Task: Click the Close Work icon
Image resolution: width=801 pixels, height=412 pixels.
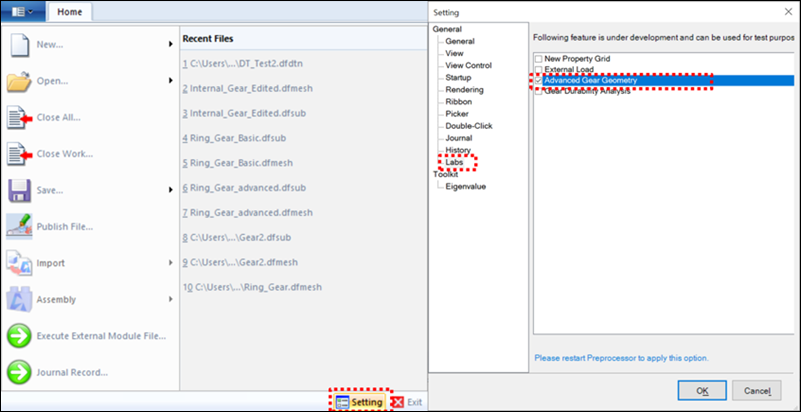Action: (x=19, y=154)
